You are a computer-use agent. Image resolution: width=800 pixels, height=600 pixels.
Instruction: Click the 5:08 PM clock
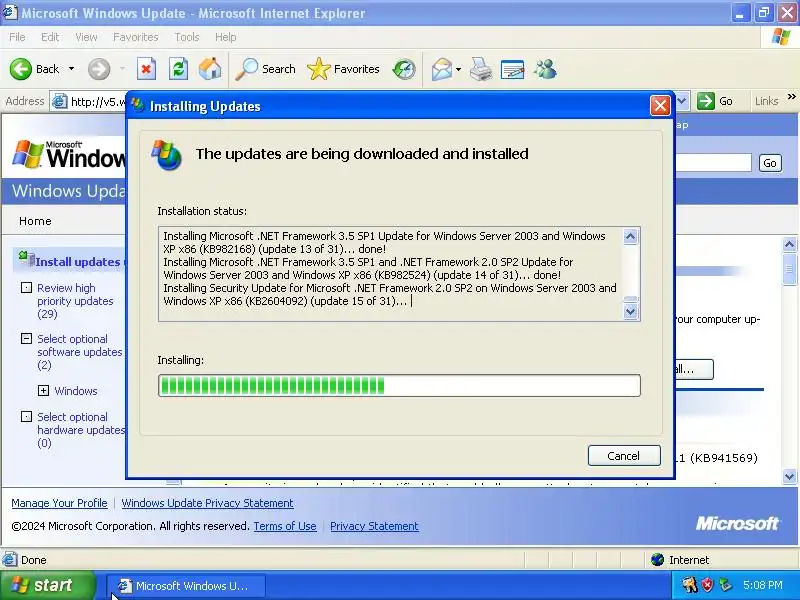point(763,585)
